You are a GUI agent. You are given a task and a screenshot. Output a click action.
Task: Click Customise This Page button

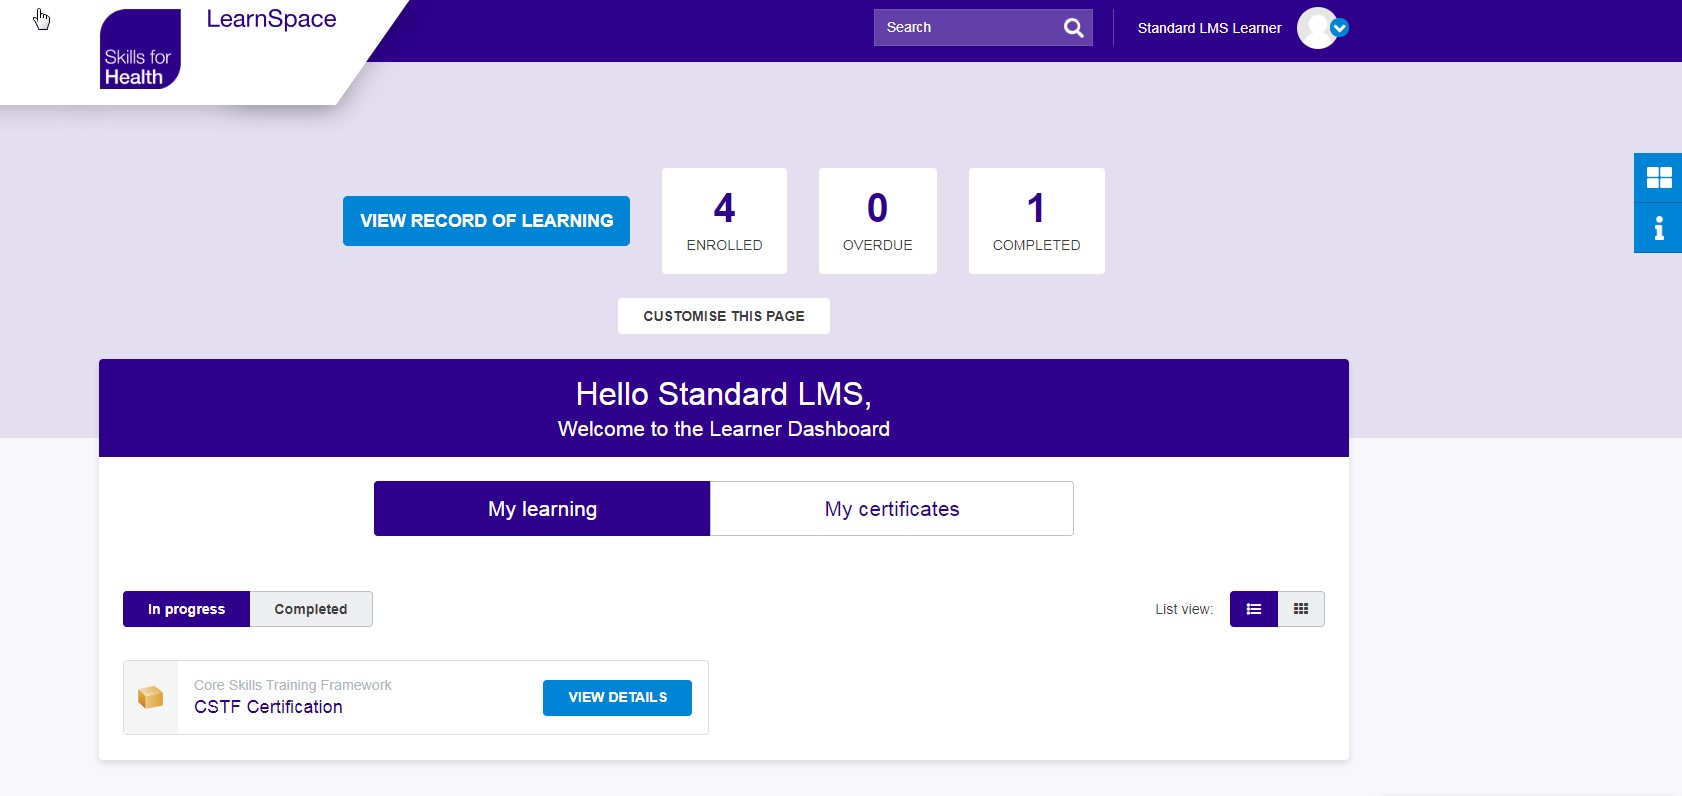point(724,316)
